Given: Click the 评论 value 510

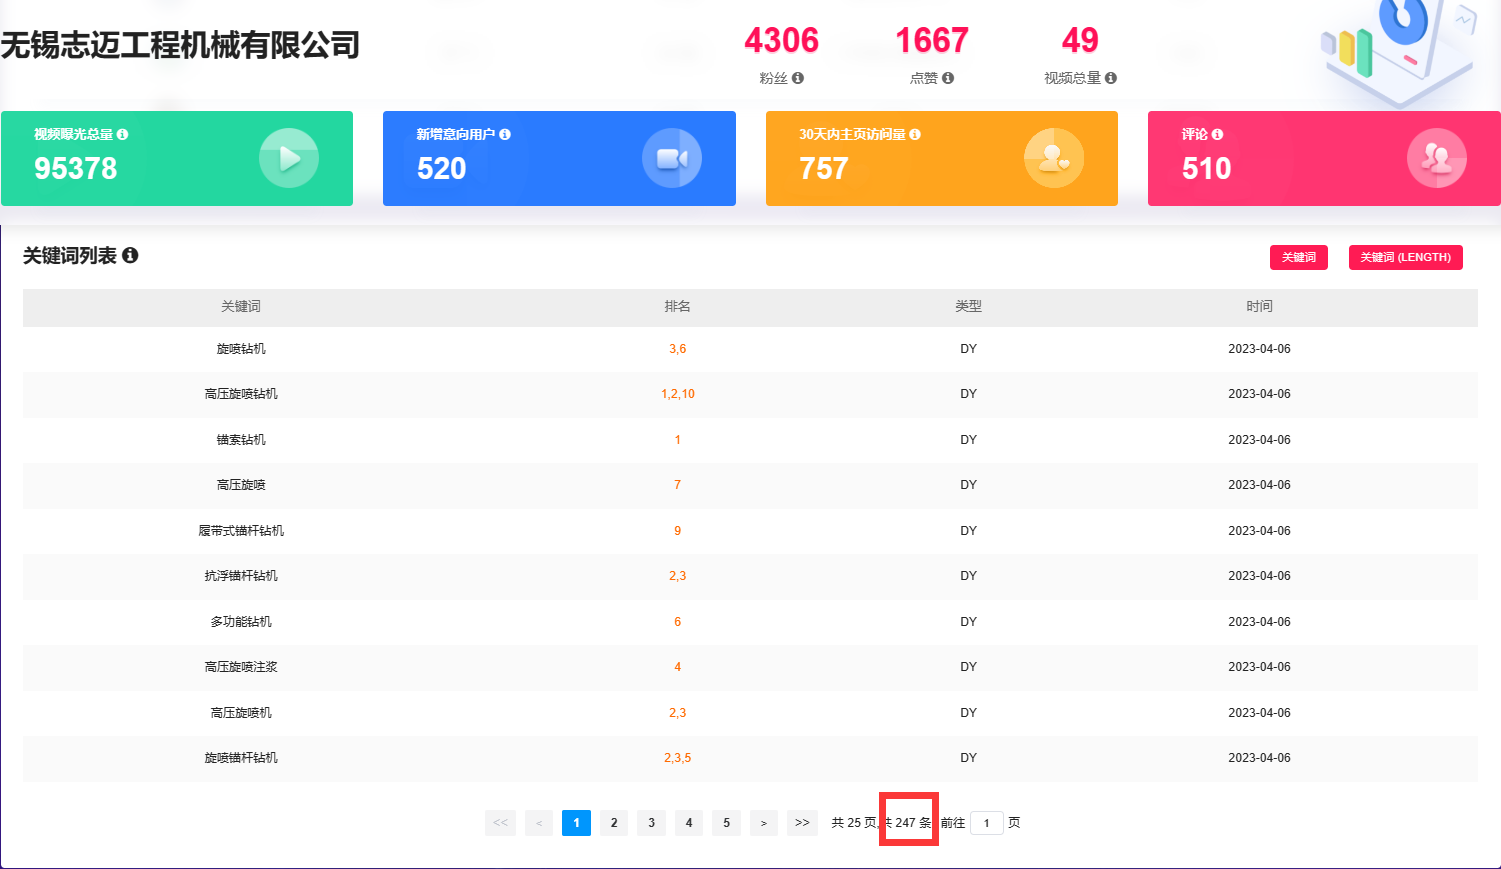Looking at the screenshot, I should click(x=1207, y=169).
